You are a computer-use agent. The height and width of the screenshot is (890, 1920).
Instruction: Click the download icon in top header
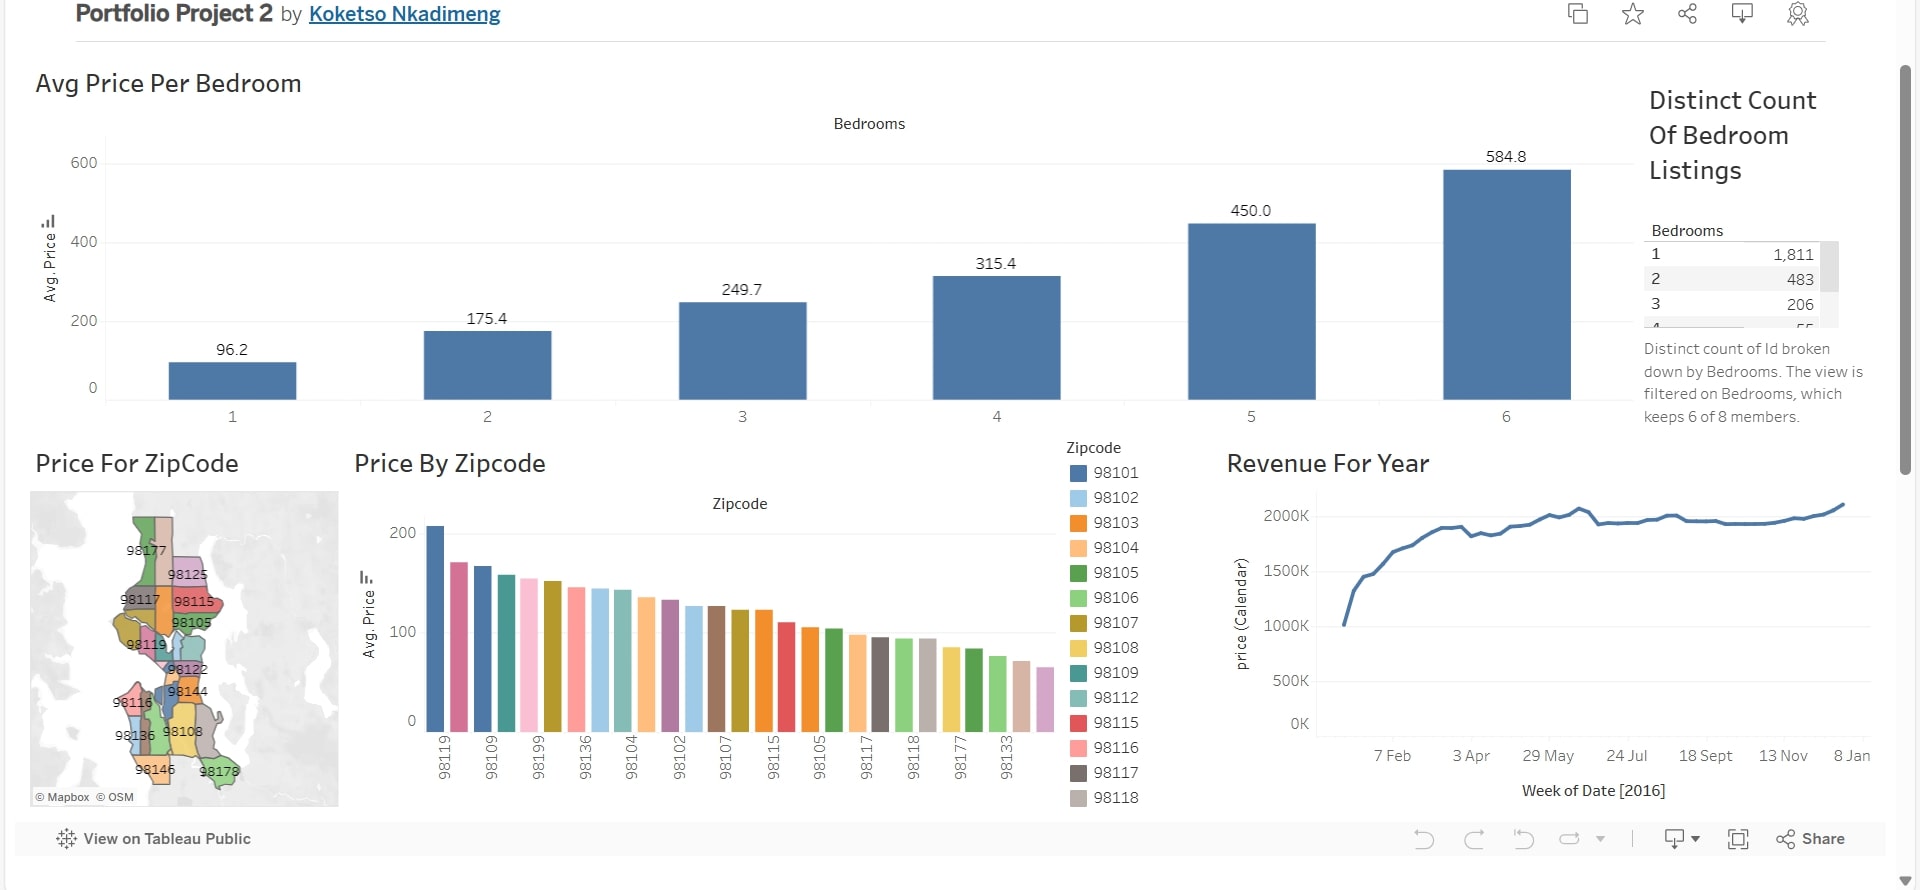pos(1742,14)
